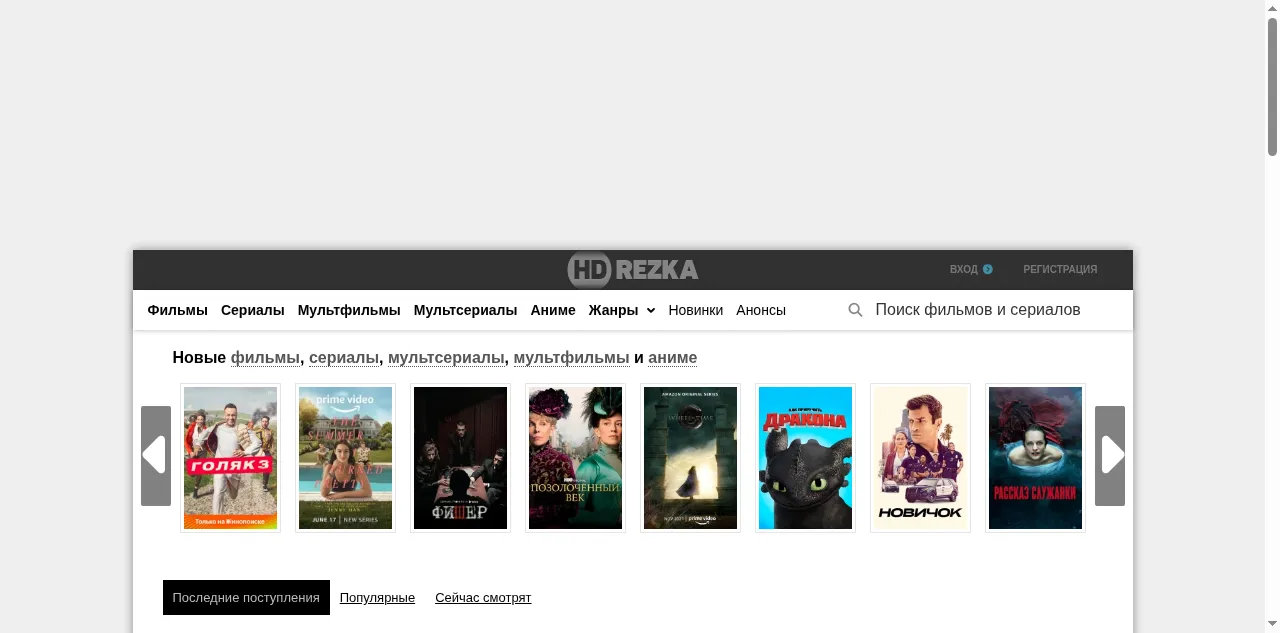1280x633 pixels.
Task: Follow the 'аниме' link in Новые heading
Action: pyautogui.click(x=673, y=358)
